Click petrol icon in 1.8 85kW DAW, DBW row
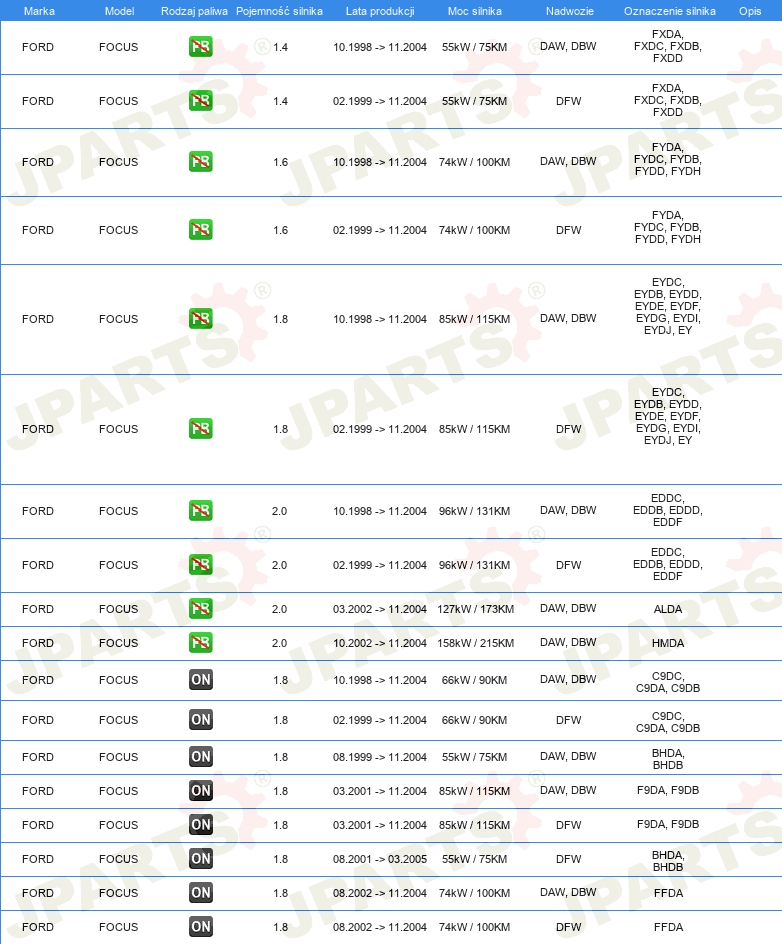Viewport: 782px width, 944px height. pyautogui.click(x=200, y=318)
